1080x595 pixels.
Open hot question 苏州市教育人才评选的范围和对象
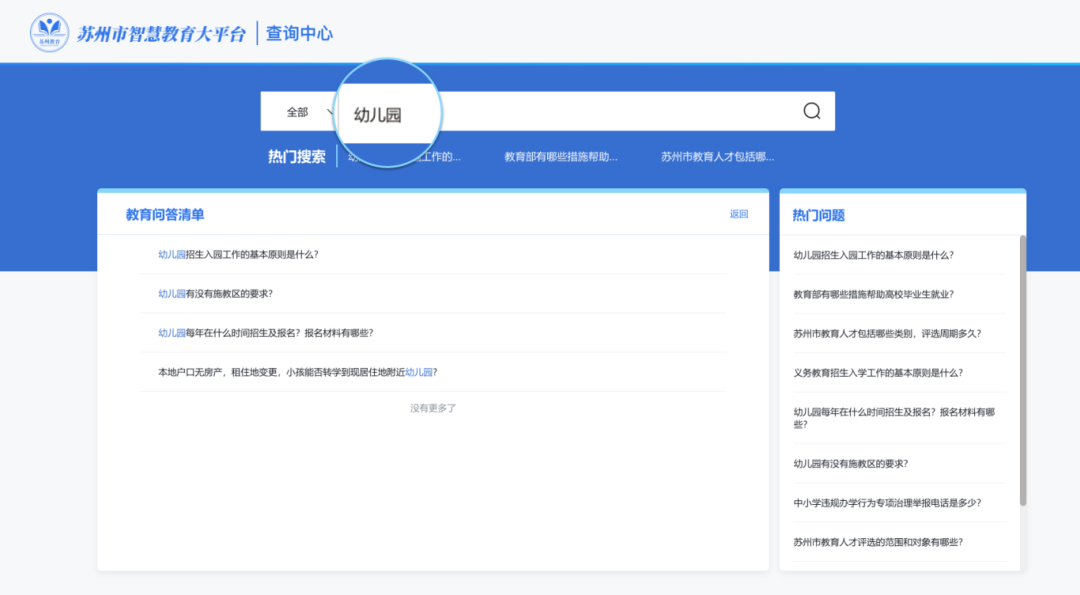877,542
